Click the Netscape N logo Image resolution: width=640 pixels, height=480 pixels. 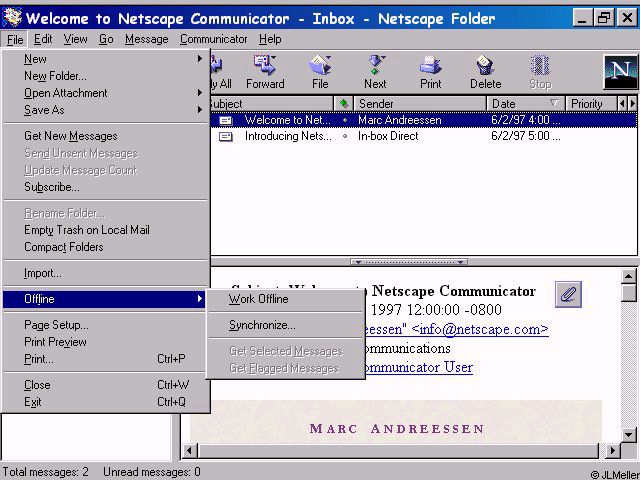click(620, 72)
